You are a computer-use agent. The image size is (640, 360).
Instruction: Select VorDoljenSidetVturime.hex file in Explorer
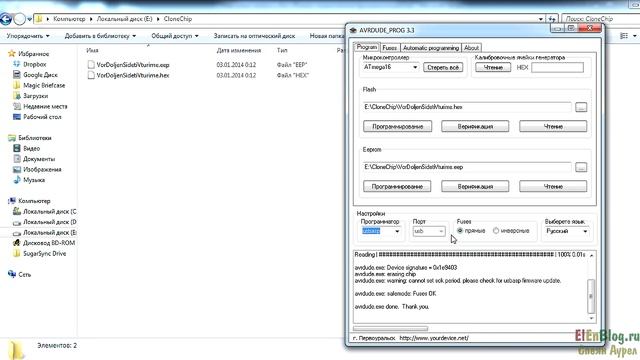pyautogui.click(x=128, y=76)
